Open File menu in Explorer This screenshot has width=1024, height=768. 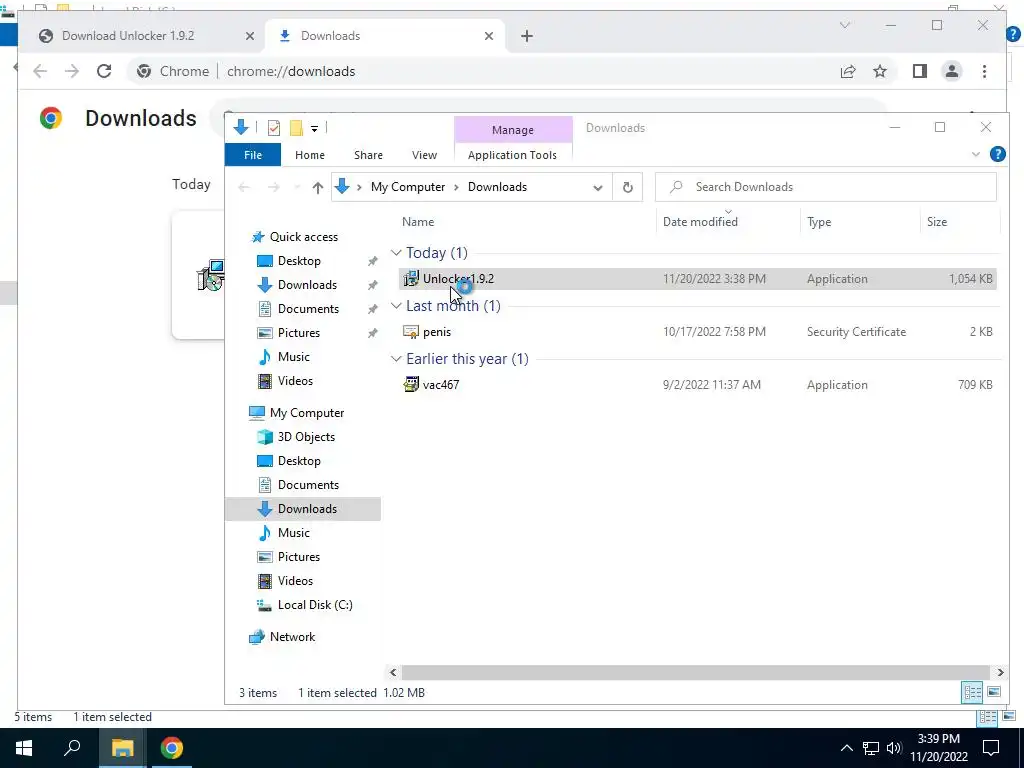(x=253, y=155)
